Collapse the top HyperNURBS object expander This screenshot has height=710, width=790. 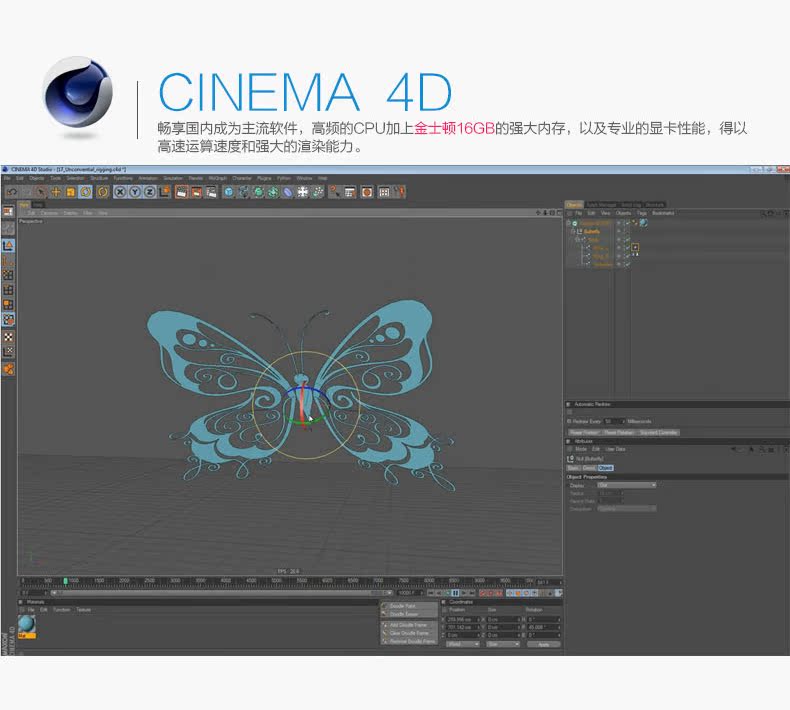[568, 223]
